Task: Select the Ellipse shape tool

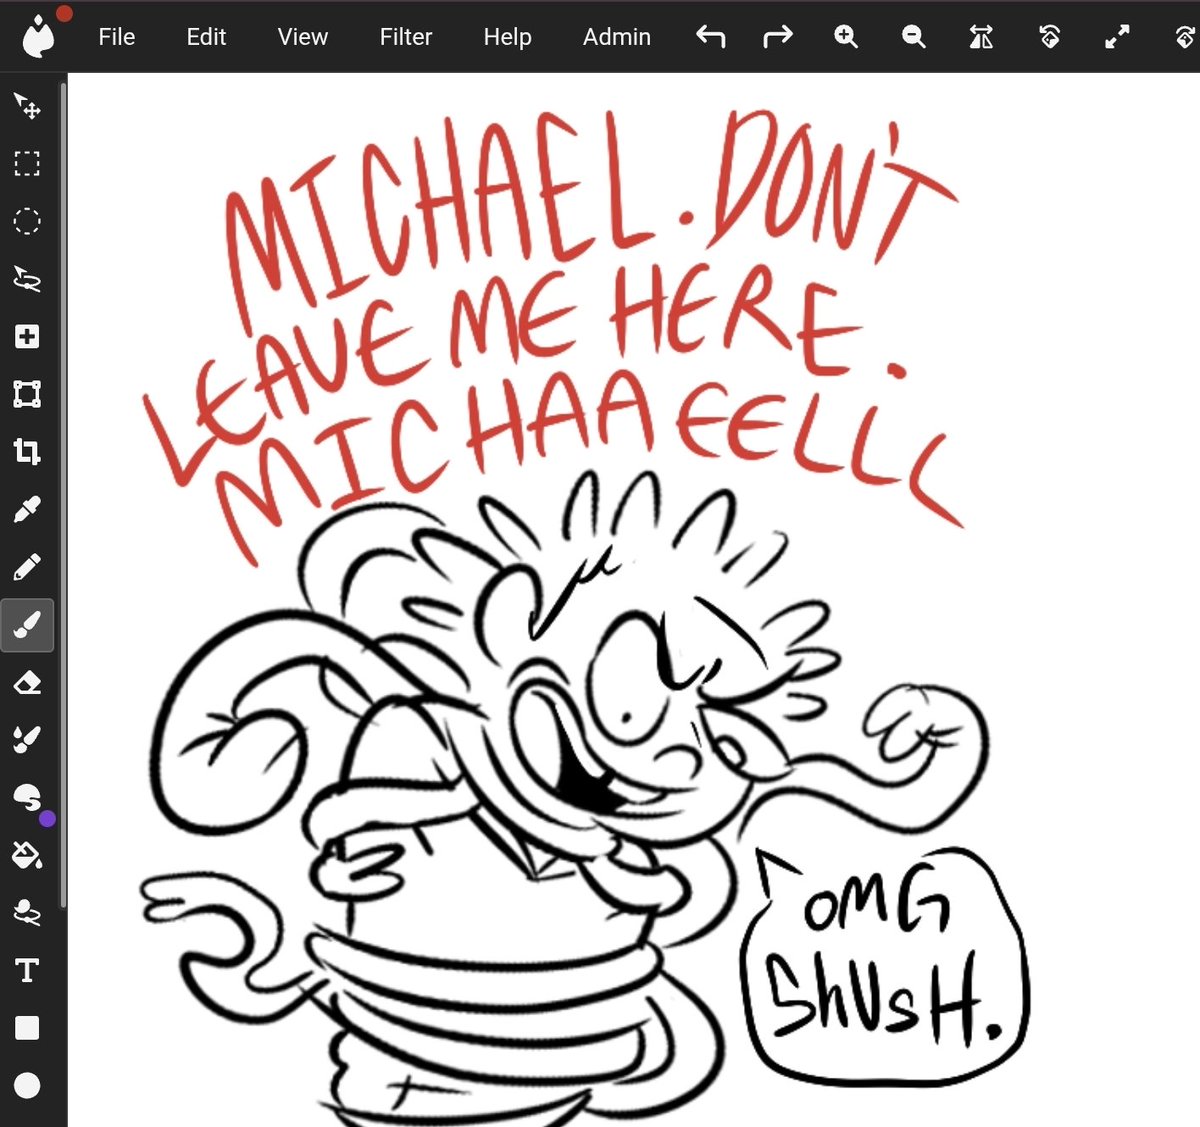Action: (x=27, y=1085)
